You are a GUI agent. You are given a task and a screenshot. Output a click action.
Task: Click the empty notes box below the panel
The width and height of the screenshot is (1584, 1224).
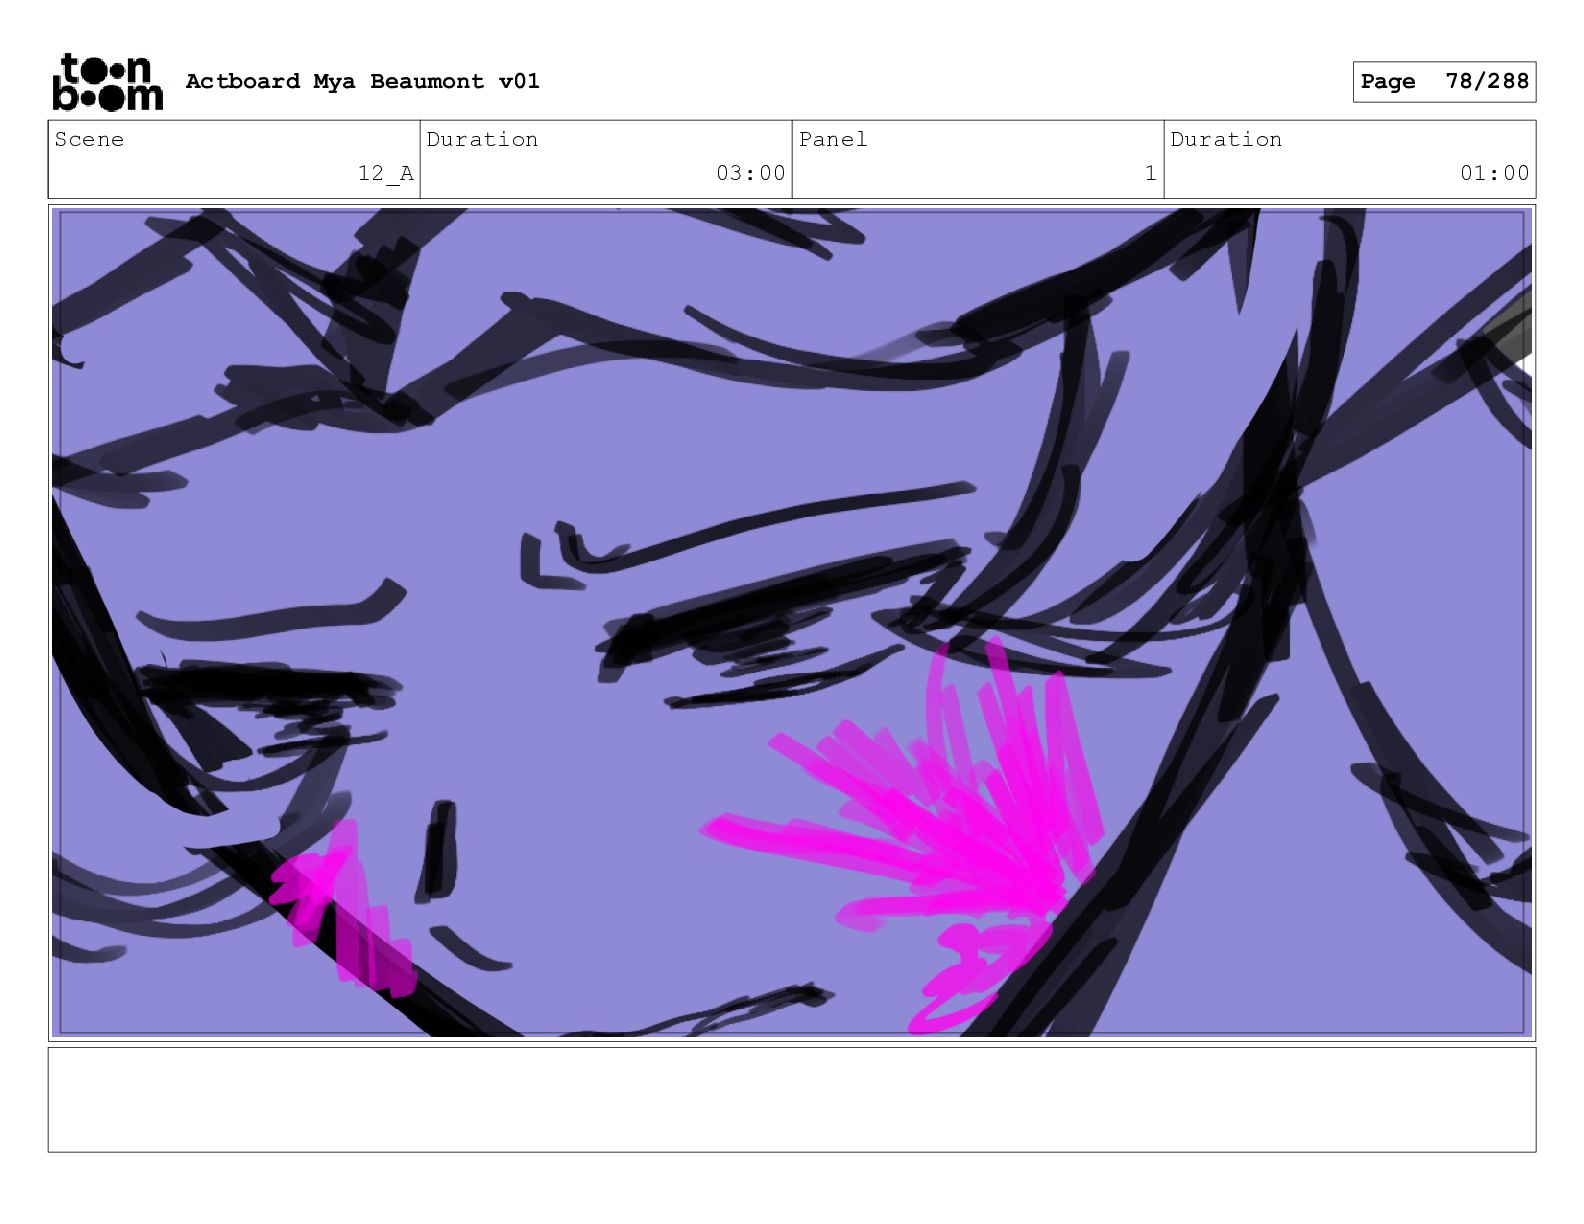(x=792, y=1099)
